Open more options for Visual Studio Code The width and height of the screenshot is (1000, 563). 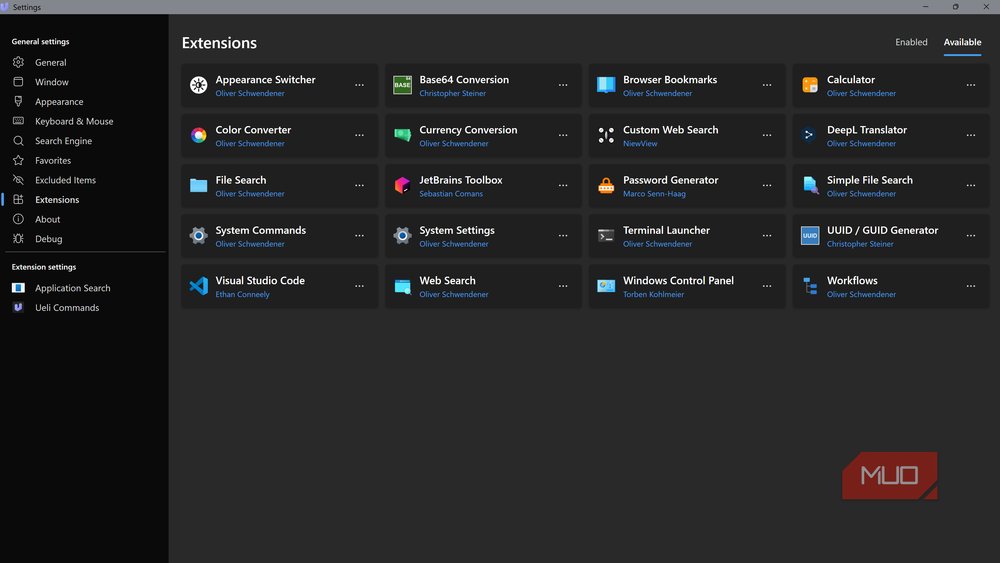tap(360, 286)
